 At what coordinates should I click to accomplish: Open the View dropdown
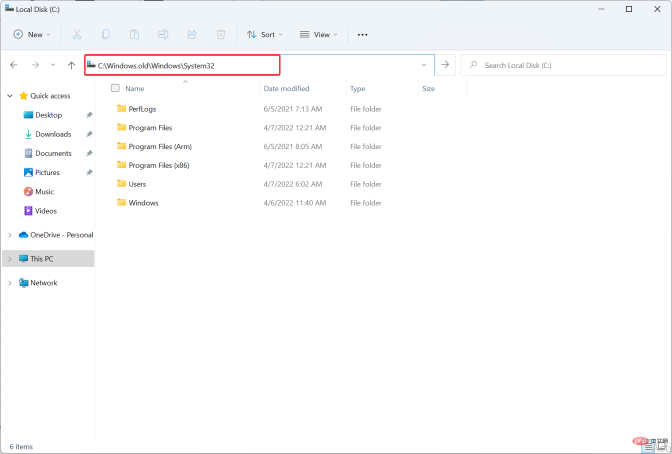pyautogui.click(x=318, y=35)
